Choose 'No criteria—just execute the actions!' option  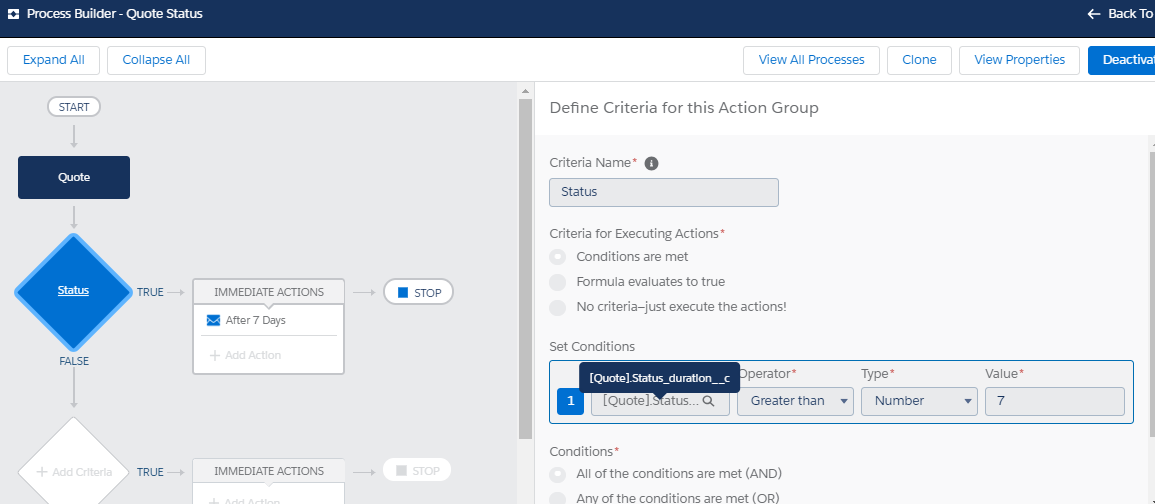(558, 307)
